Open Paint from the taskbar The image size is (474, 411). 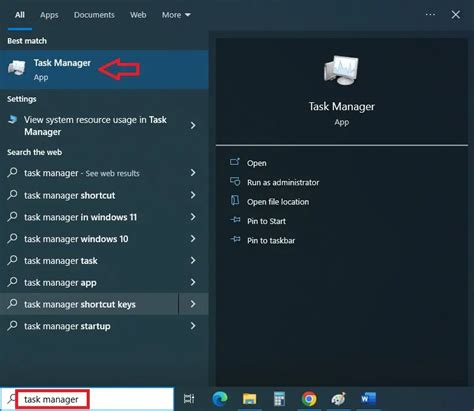click(x=339, y=399)
